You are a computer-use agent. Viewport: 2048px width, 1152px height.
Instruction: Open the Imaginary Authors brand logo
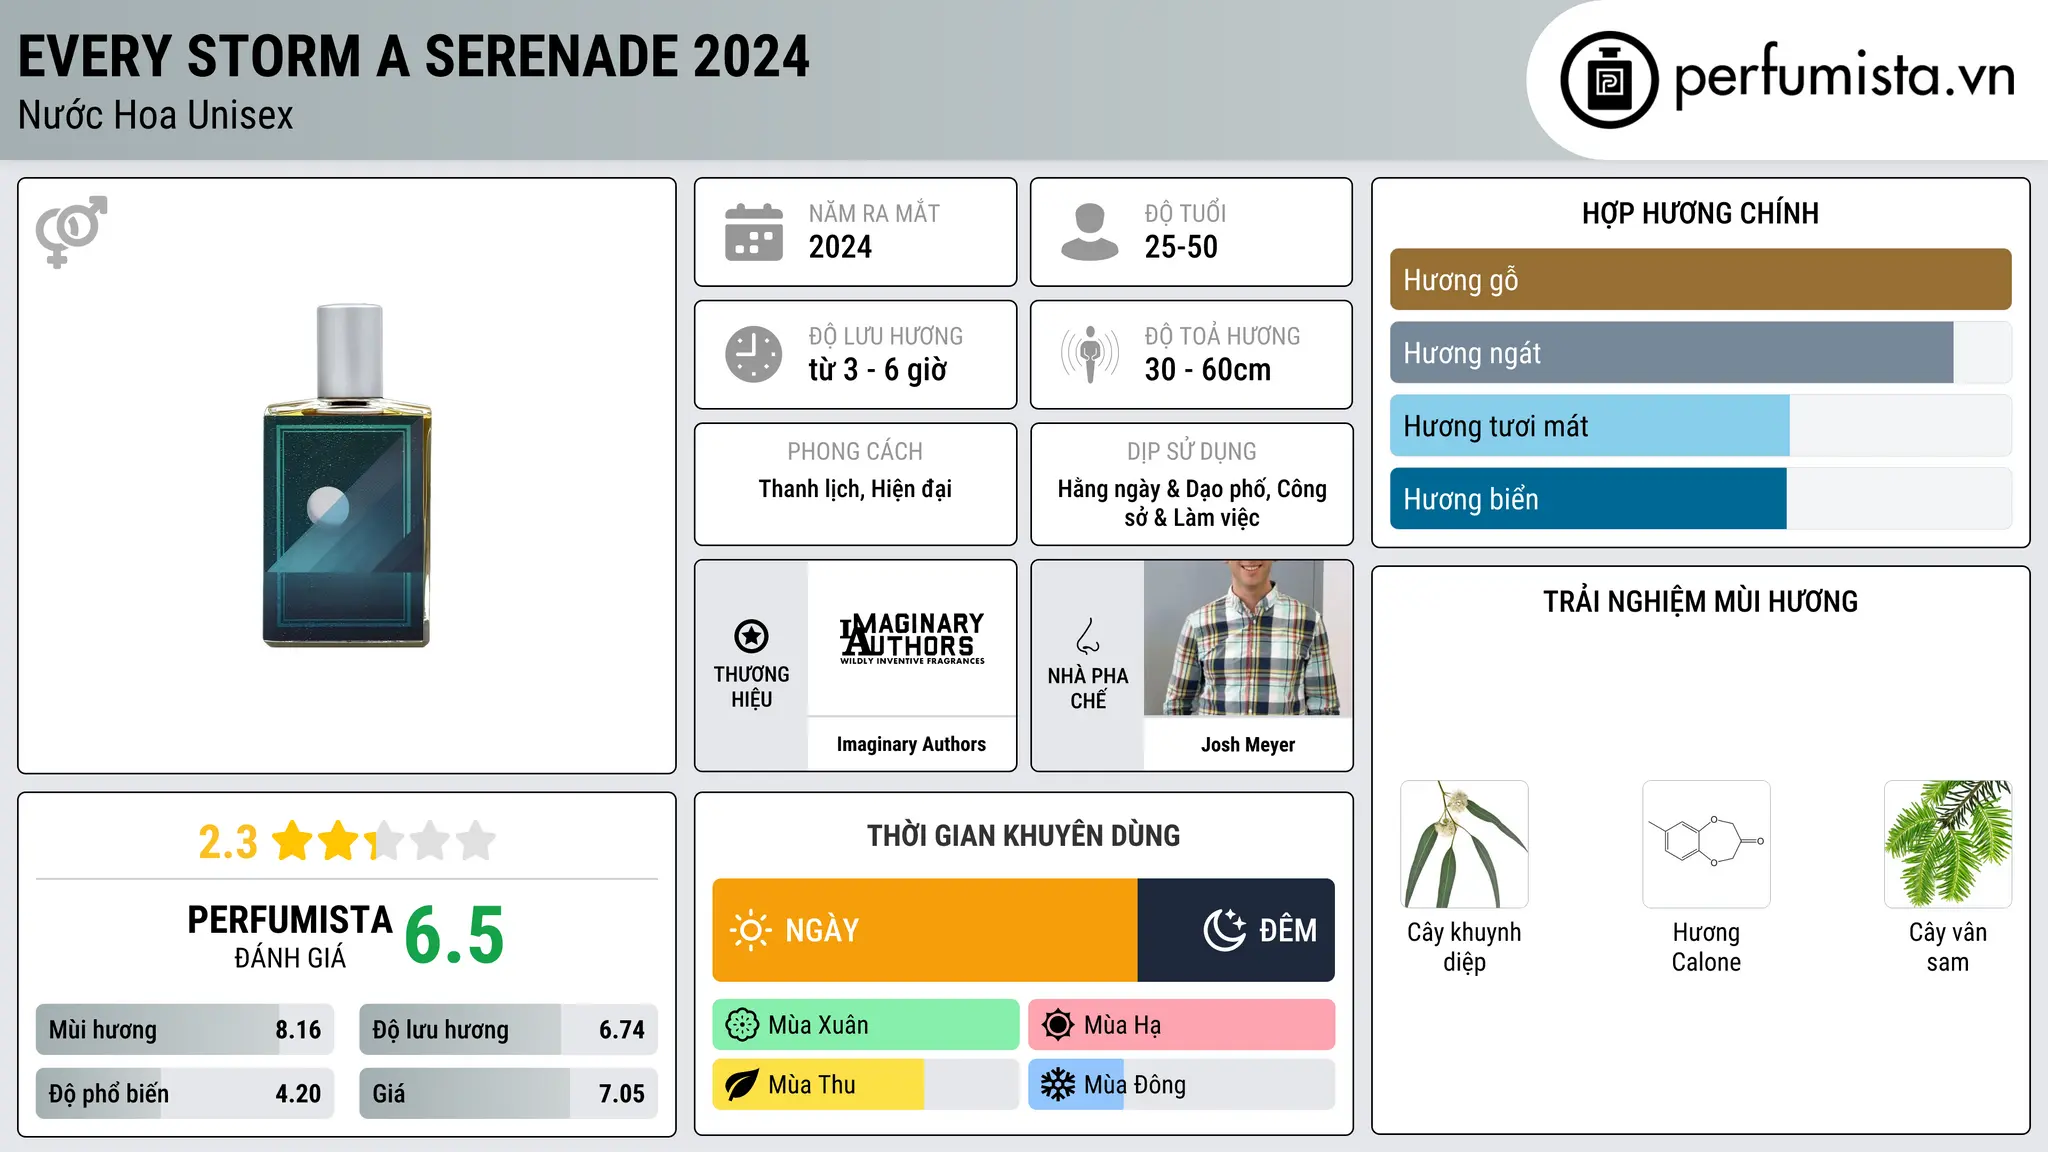912,638
